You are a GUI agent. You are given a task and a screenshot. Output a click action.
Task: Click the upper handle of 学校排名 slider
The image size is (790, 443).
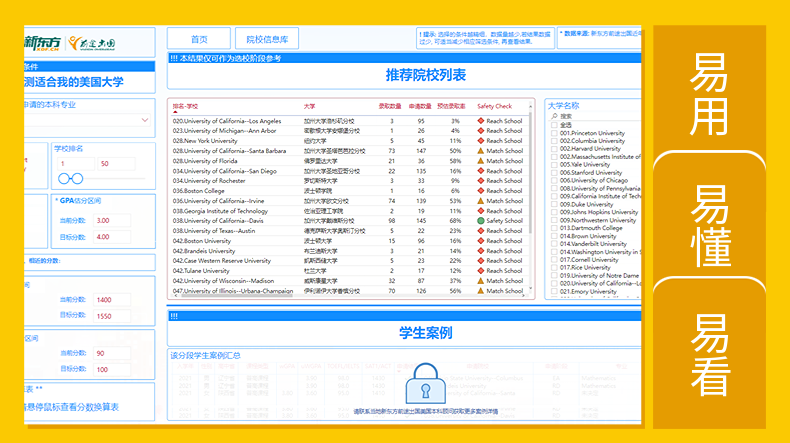[77, 178]
